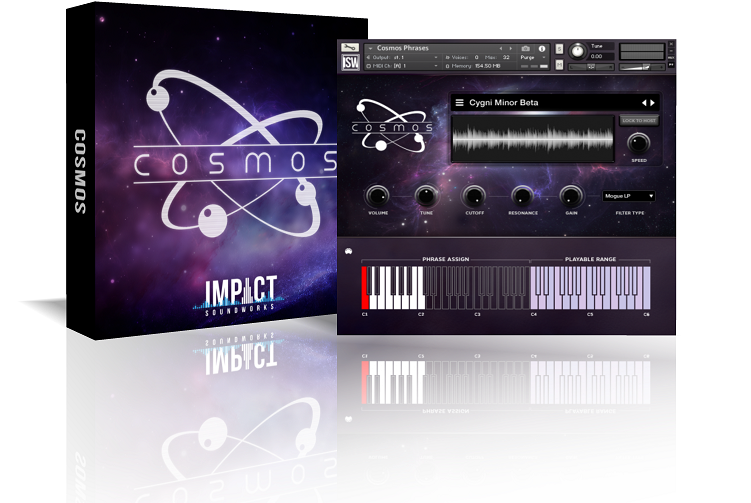751x503 pixels.
Task: Click the PHRASE ASSIGN label
Action: [x=445, y=259]
